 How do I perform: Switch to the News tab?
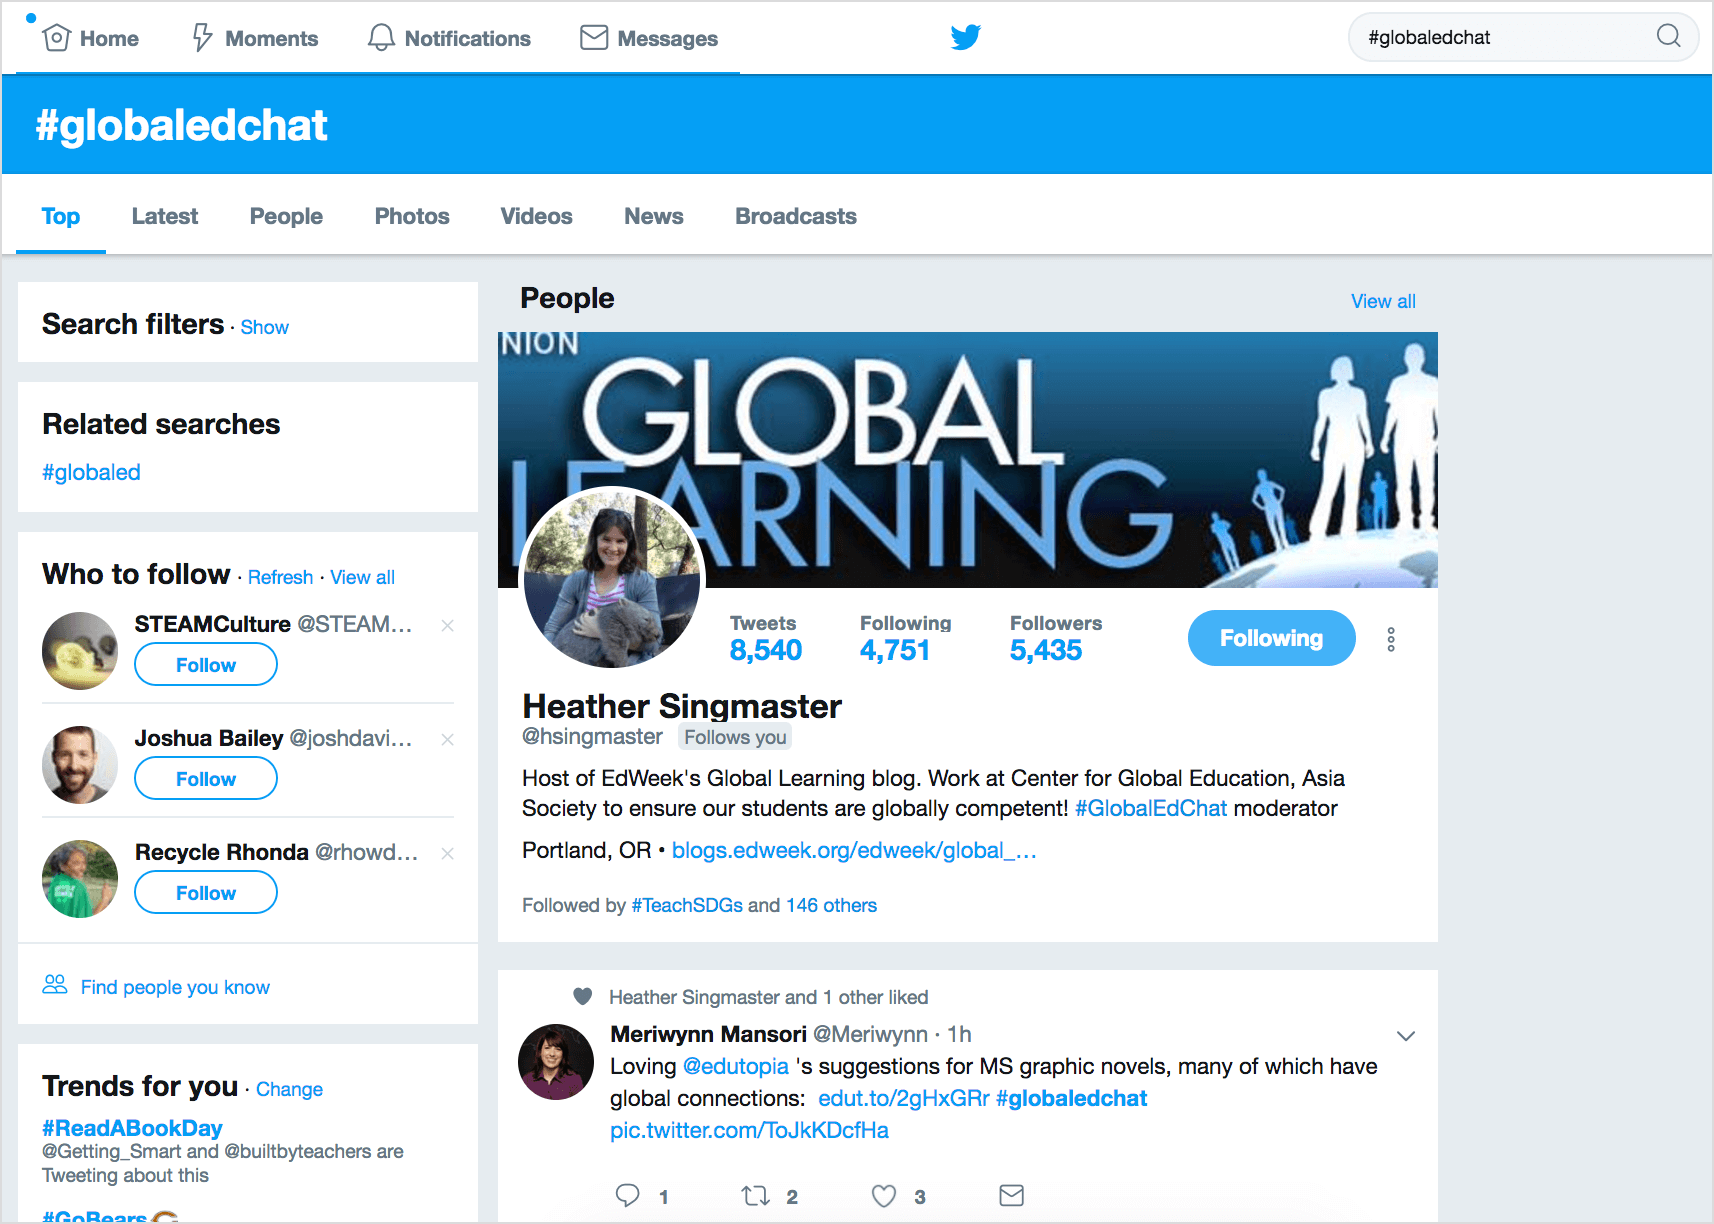click(654, 216)
